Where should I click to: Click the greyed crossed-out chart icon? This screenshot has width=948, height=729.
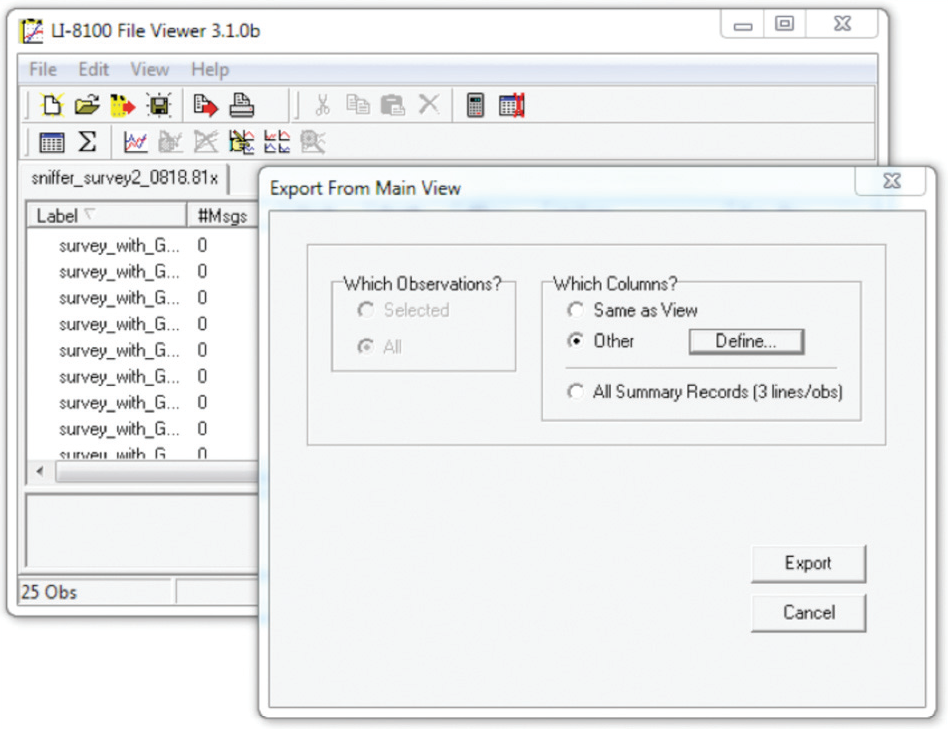tap(206, 142)
